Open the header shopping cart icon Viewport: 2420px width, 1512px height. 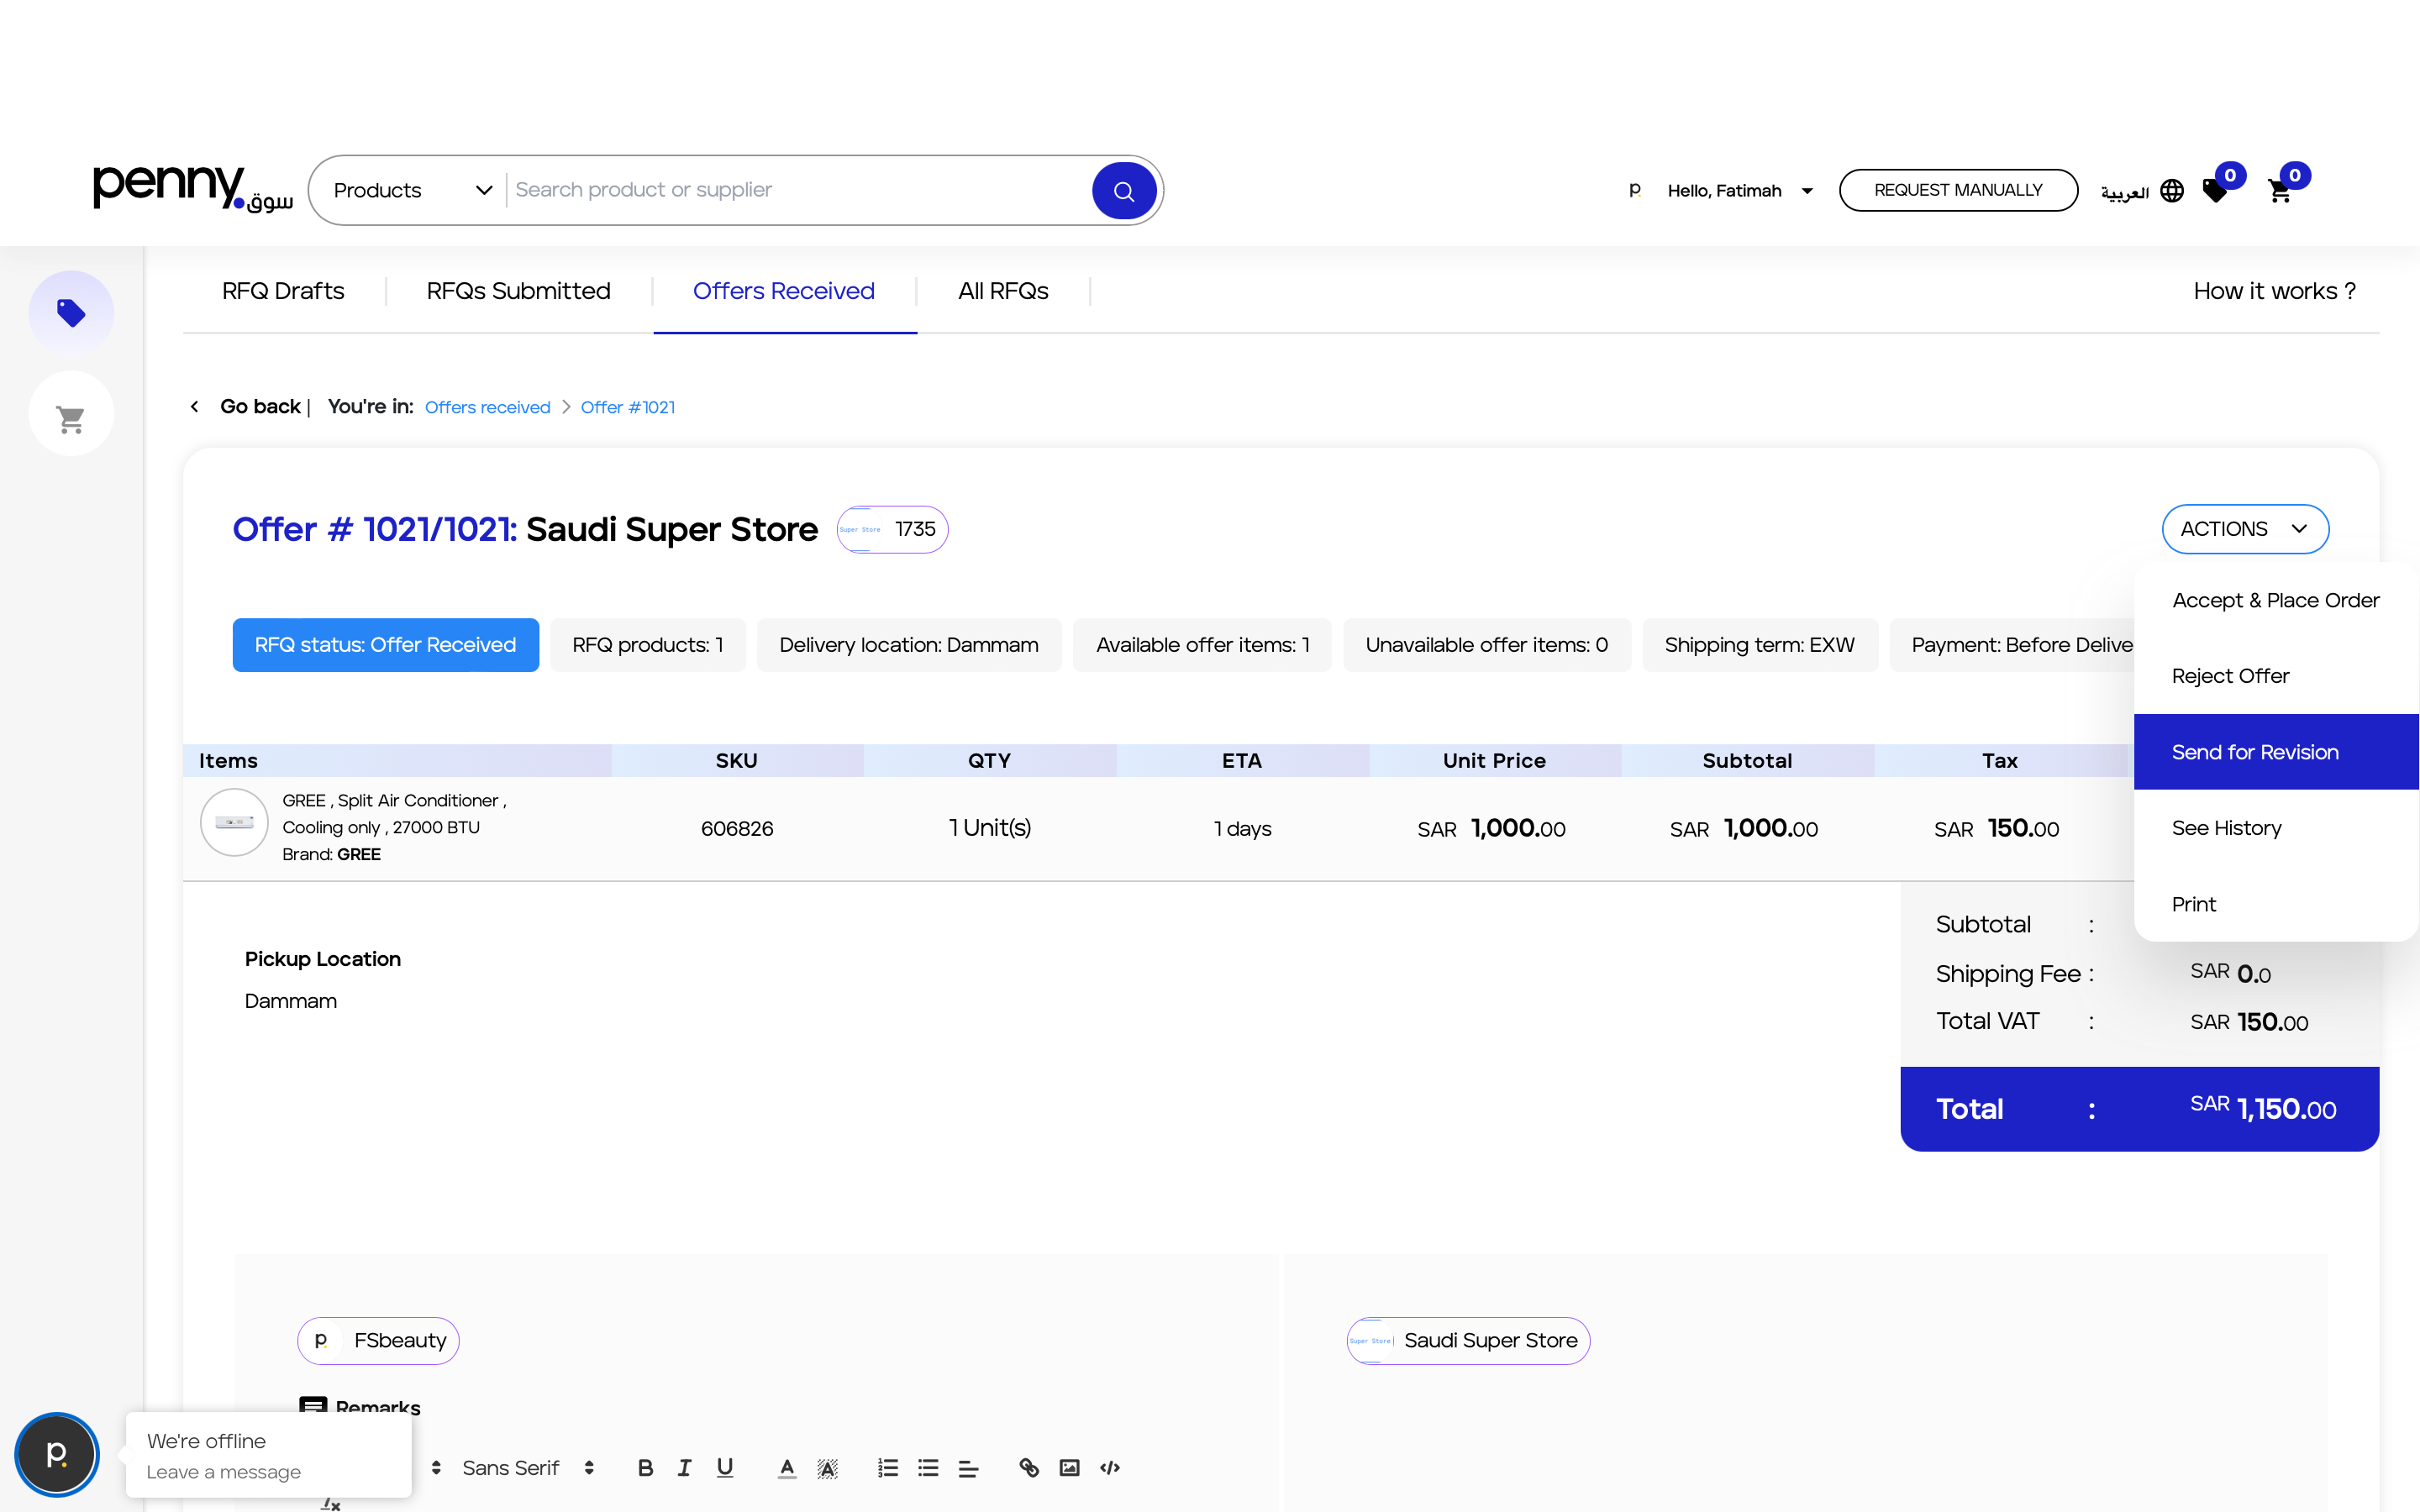[x=2280, y=190]
